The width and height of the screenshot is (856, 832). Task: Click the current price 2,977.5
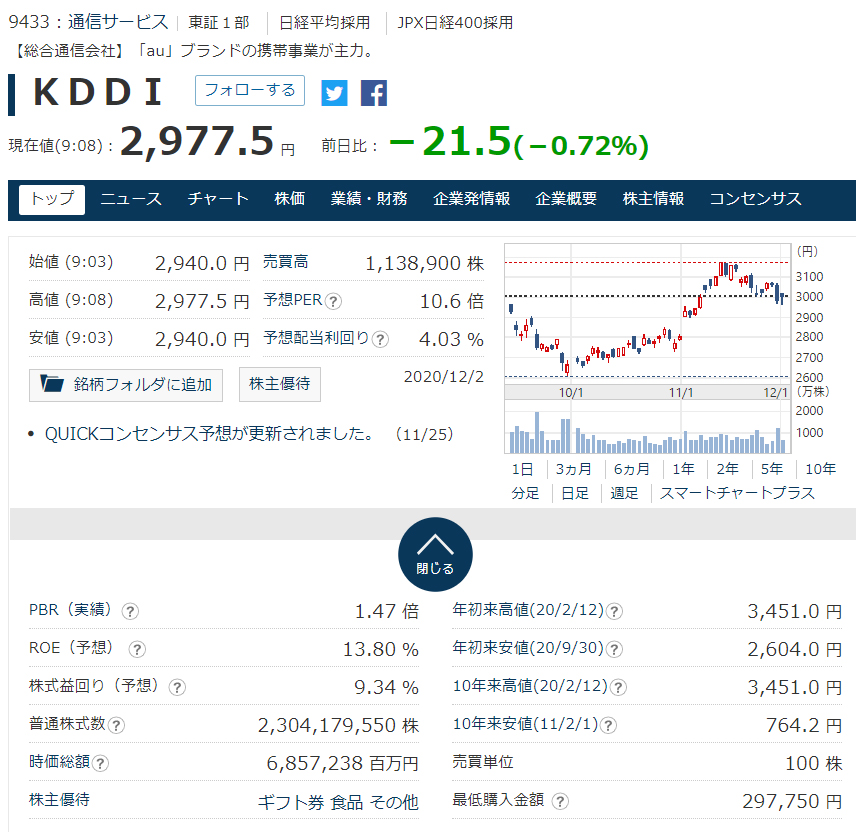coord(197,141)
